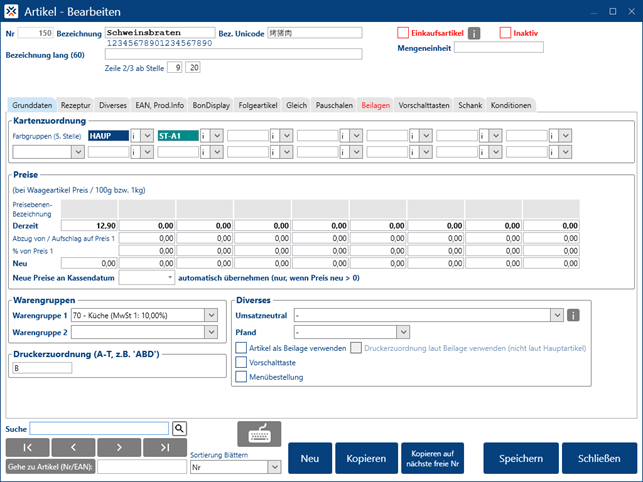Go to next article arrow

click(x=120, y=447)
